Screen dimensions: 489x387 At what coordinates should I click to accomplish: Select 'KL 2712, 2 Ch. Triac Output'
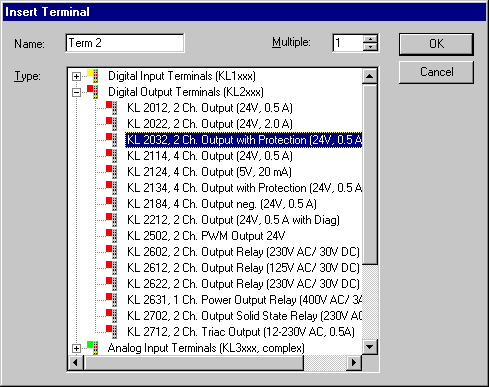(x=241, y=332)
